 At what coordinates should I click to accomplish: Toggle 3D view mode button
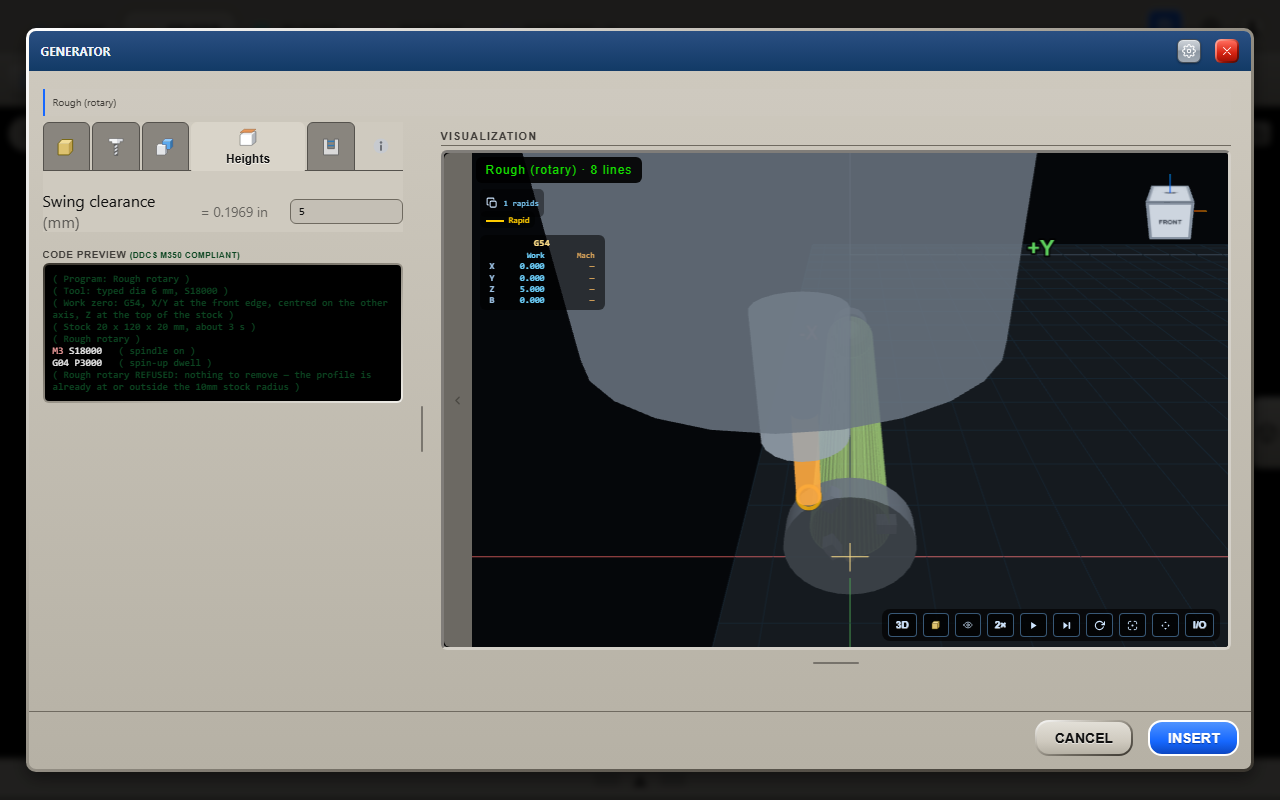(902, 625)
